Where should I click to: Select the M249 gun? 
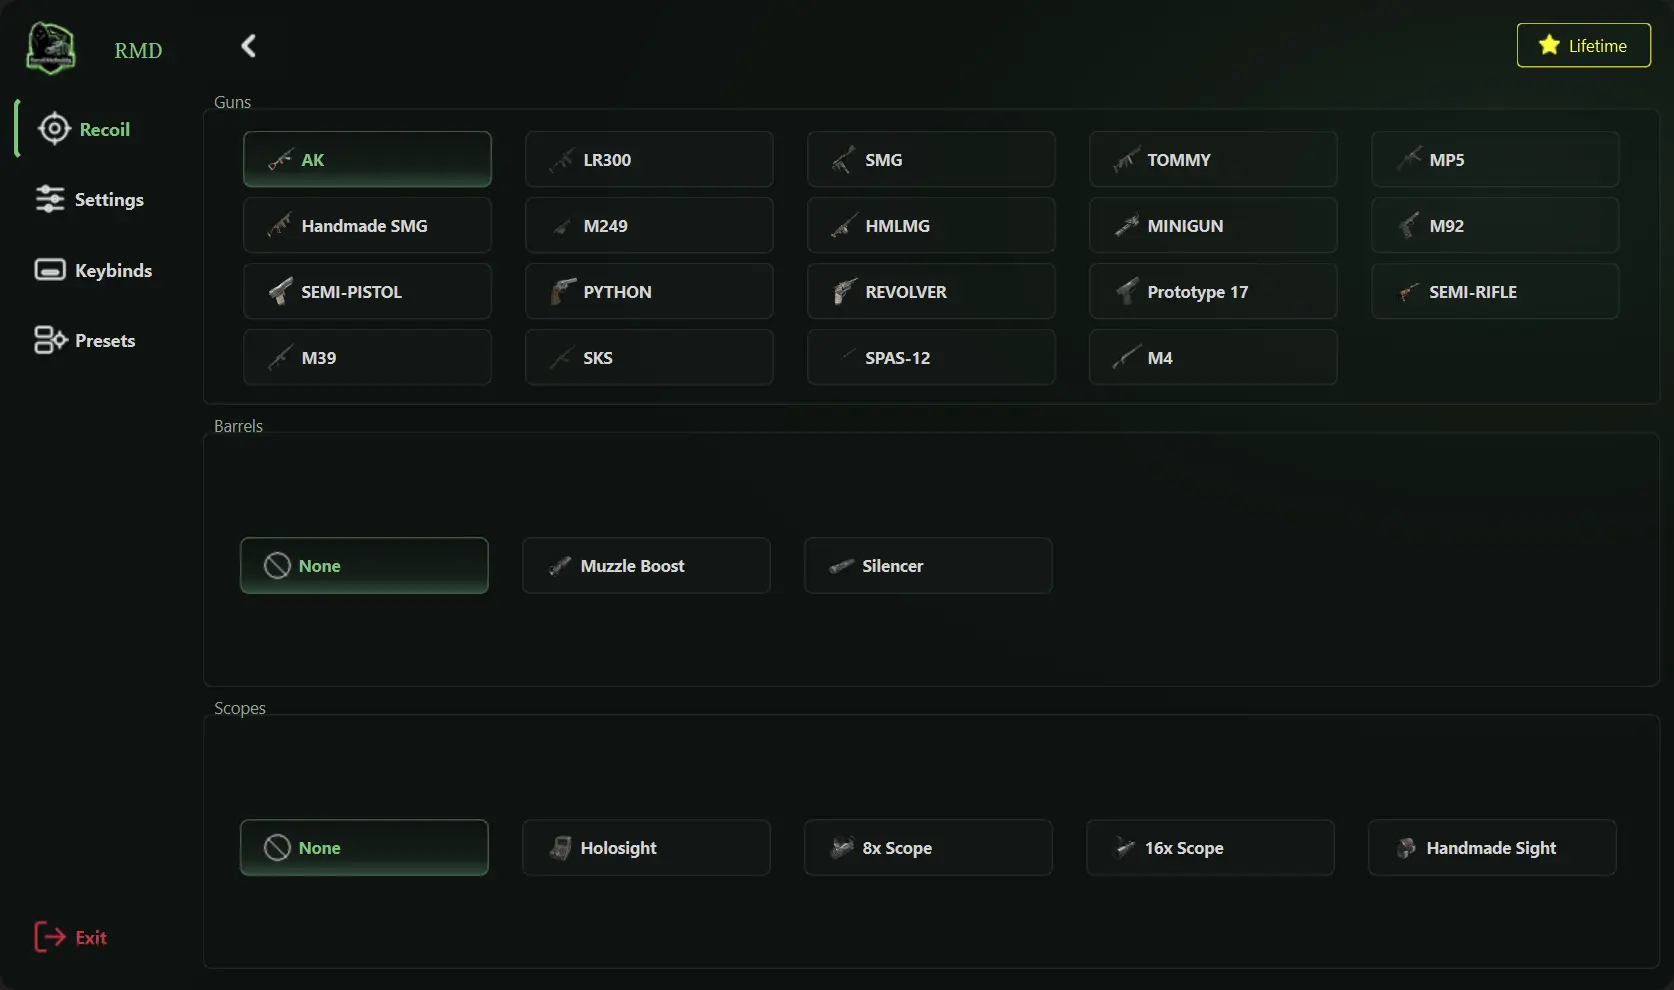click(x=648, y=225)
